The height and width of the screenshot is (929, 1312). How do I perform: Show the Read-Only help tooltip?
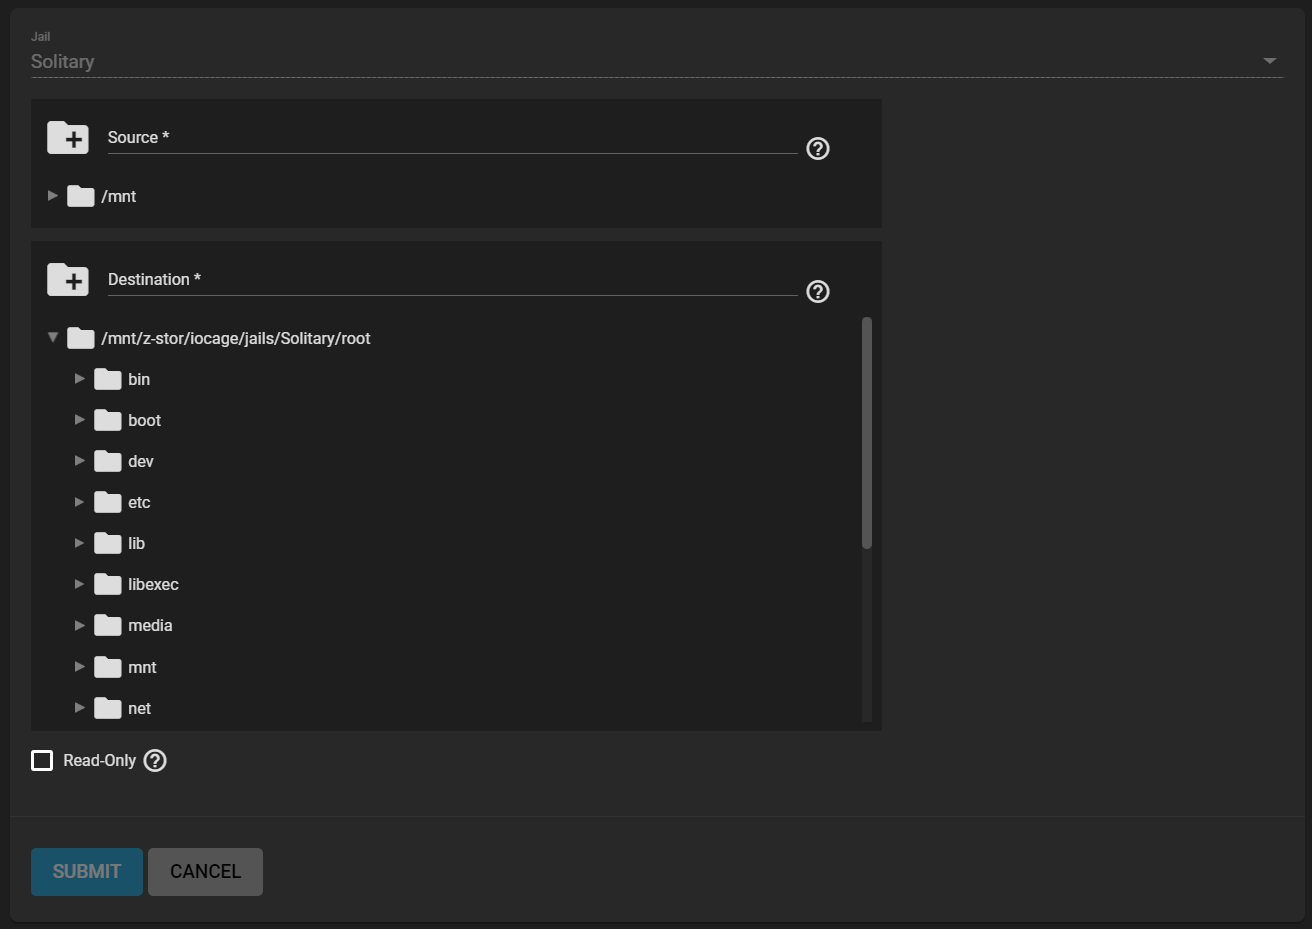coord(155,761)
